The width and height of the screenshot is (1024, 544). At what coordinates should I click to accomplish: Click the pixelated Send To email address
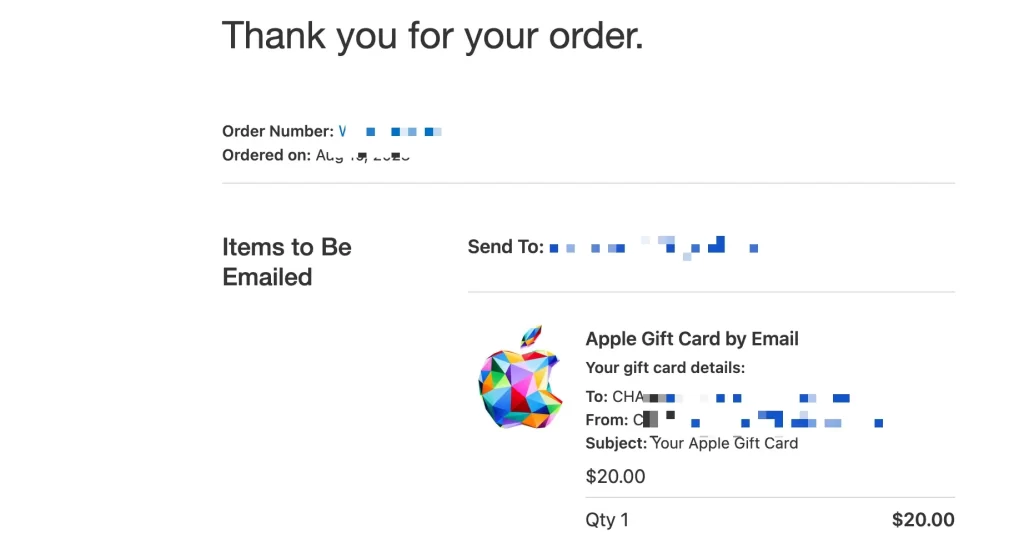pyautogui.click(x=654, y=248)
